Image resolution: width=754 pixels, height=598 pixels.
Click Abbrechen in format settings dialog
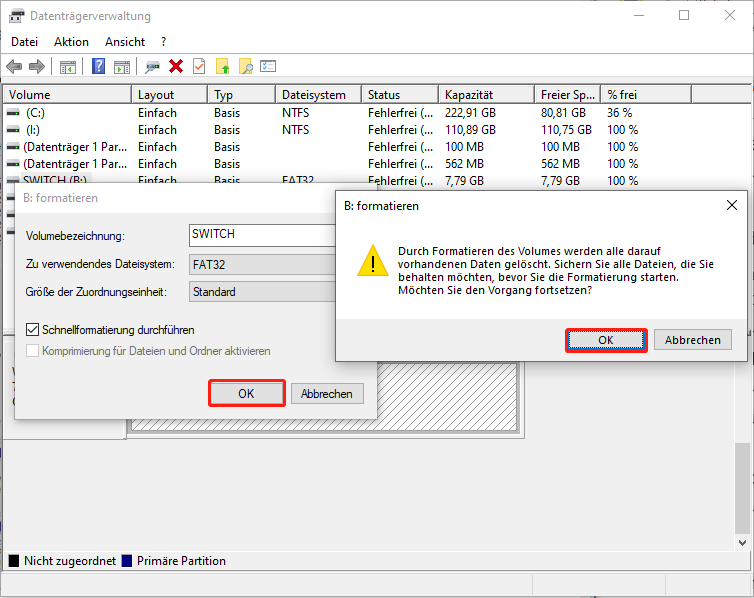(326, 394)
